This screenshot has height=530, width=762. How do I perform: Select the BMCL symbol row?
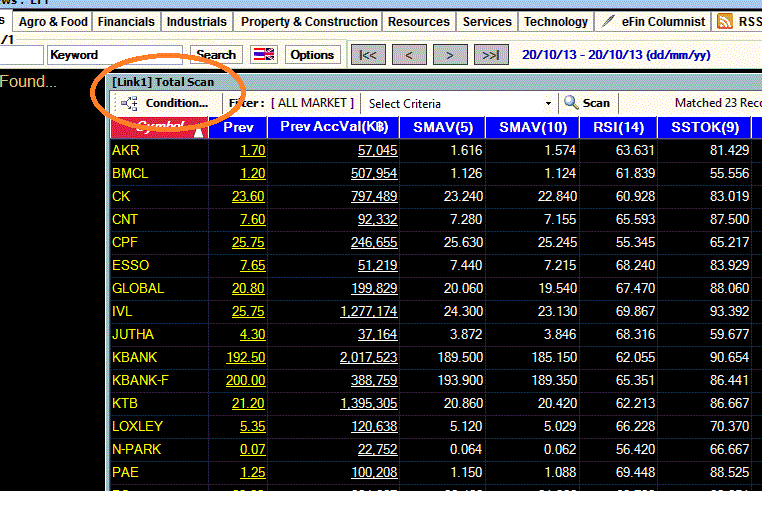(x=130, y=173)
